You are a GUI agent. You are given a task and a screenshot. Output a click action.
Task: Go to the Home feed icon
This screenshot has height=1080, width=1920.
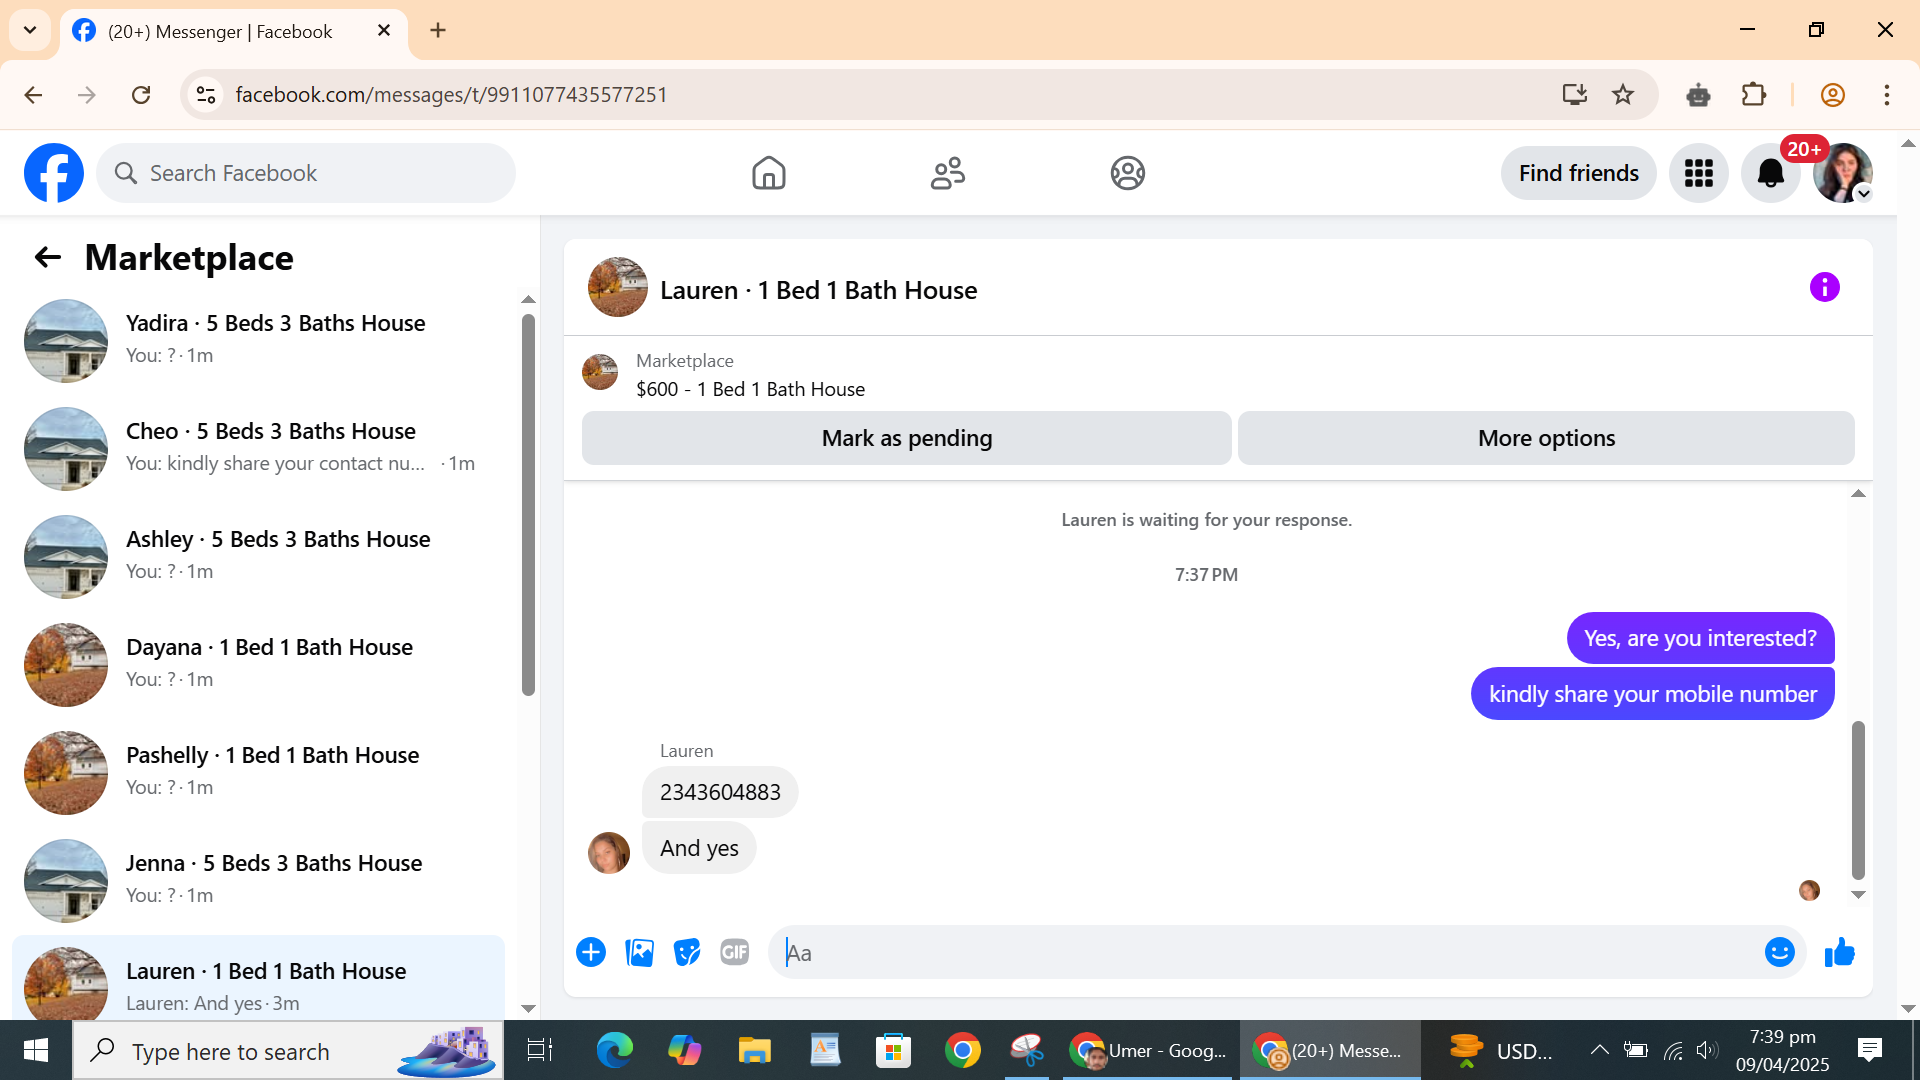[x=768, y=173]
